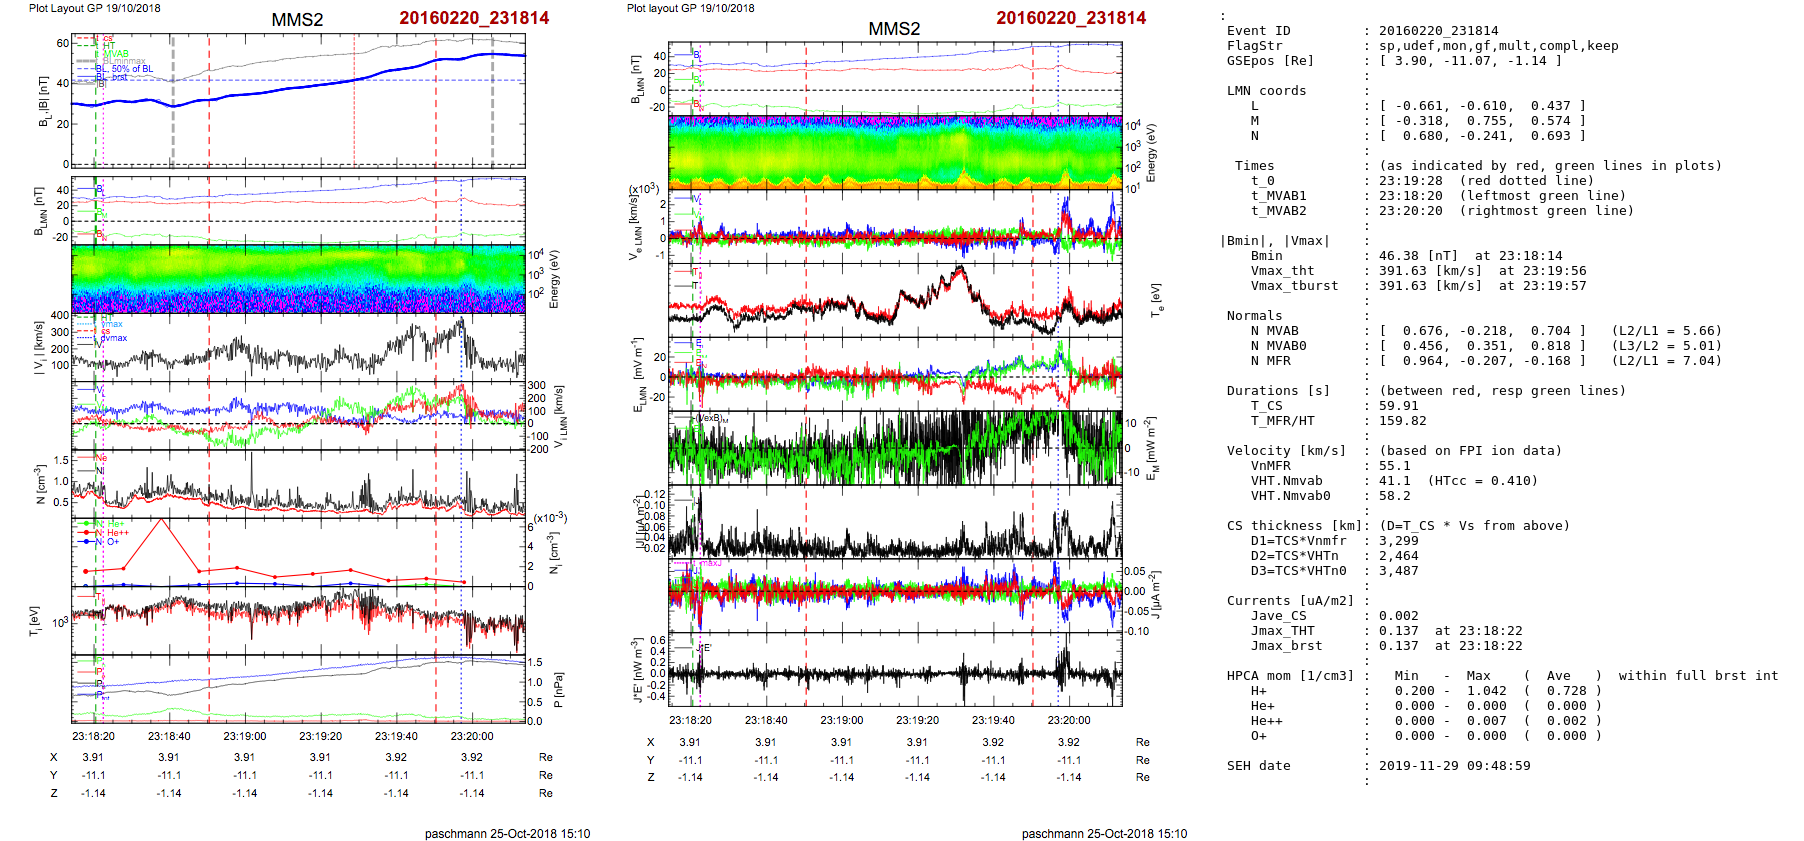Click the MMS2 title above the left plot
1804x841 pixels.
click(297, 20)
